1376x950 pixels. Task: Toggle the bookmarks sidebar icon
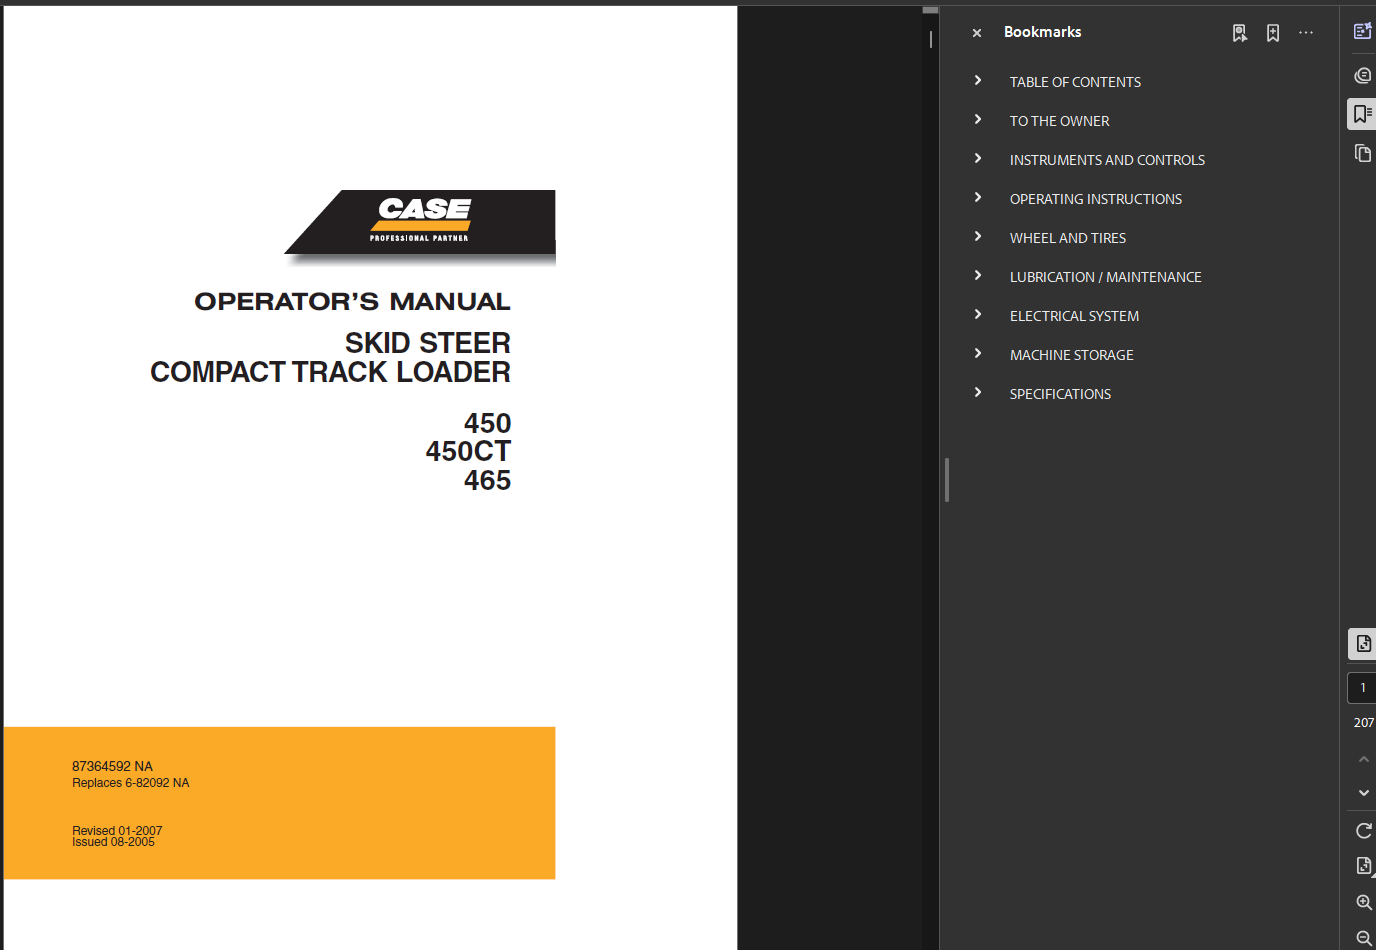click(x=1362, y=114)
